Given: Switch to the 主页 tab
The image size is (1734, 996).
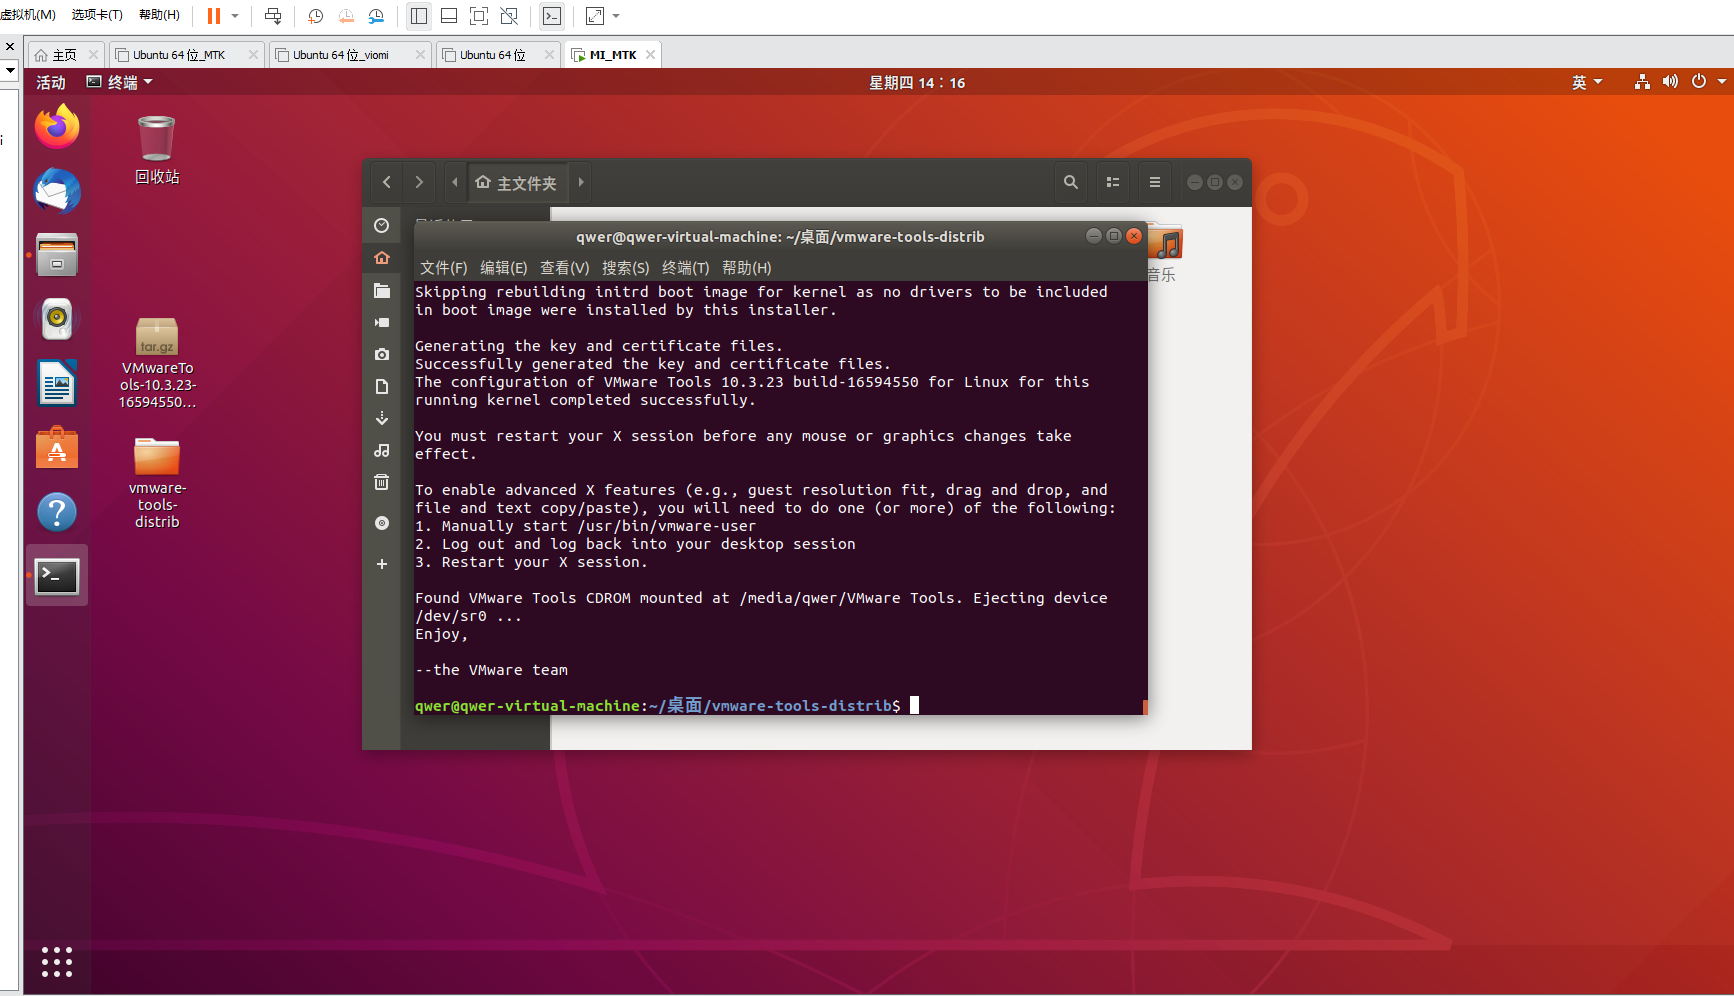Looking at the screenshot, I should click(x=64, y=55).
